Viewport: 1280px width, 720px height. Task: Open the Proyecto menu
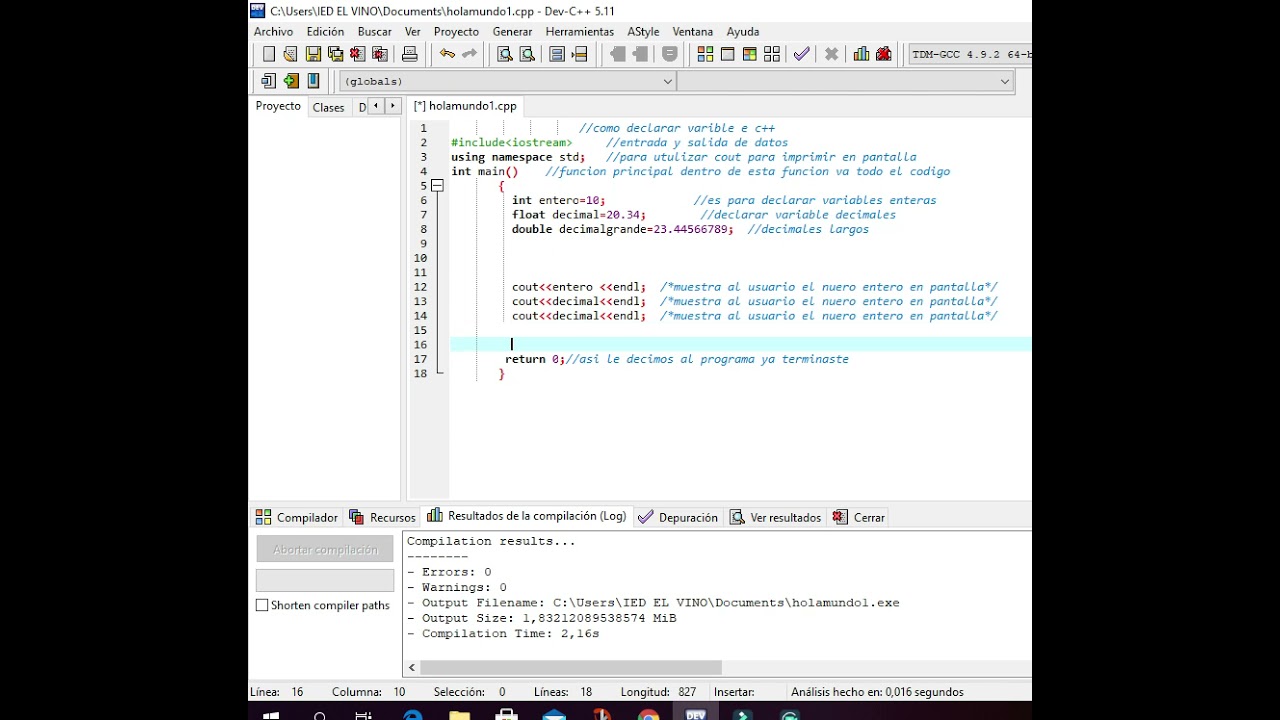pos(456,31)
